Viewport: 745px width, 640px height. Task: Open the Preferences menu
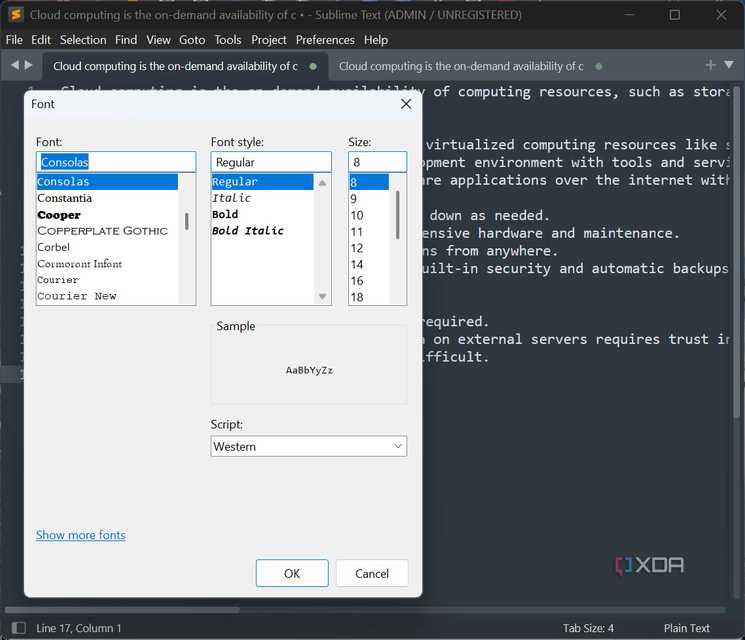pos(325,40)
